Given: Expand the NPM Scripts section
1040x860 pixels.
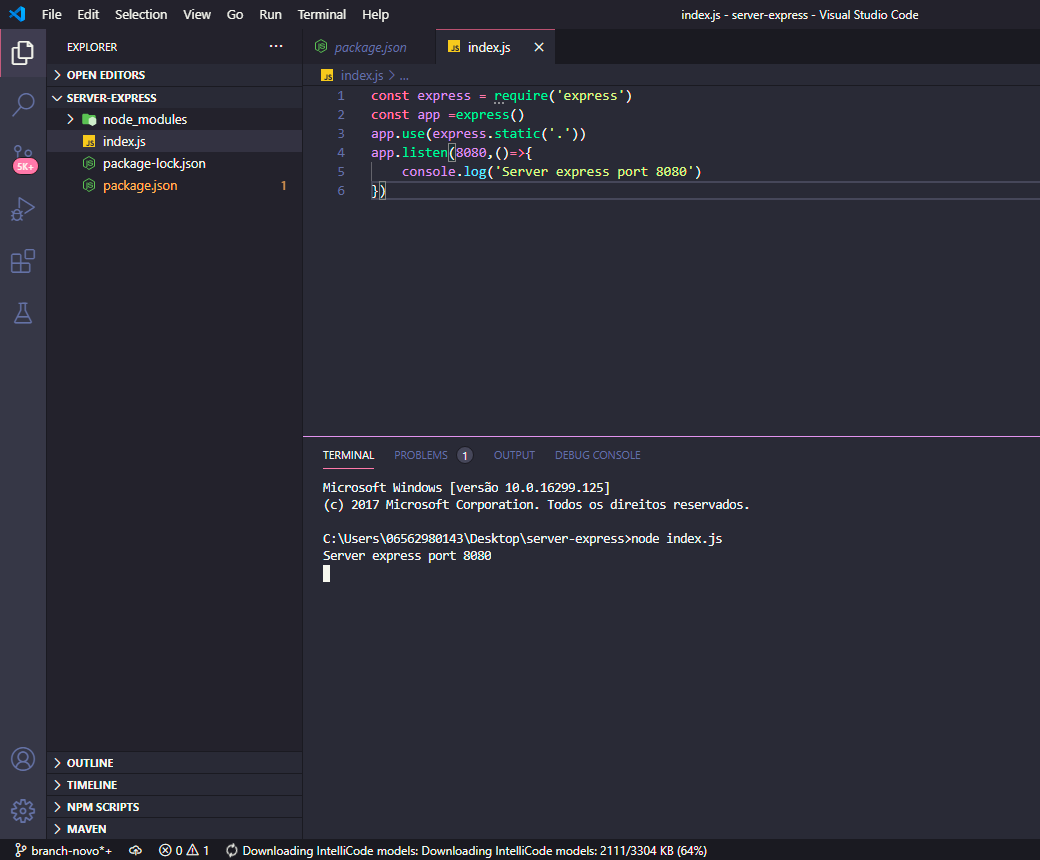Looking at the screenshot, I should [102, 807].
